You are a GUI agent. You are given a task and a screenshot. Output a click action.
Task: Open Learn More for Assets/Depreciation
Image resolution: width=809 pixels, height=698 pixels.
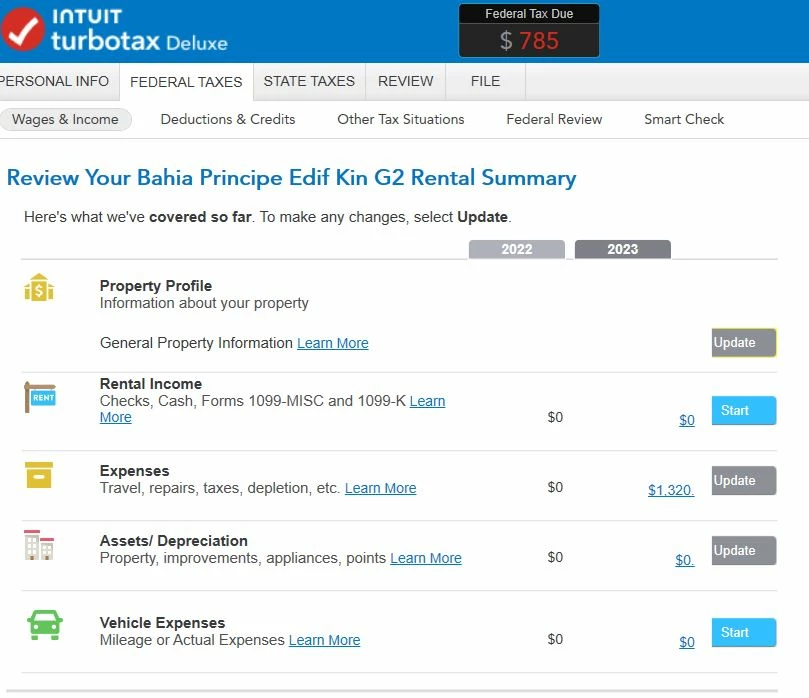click(426, 558)
